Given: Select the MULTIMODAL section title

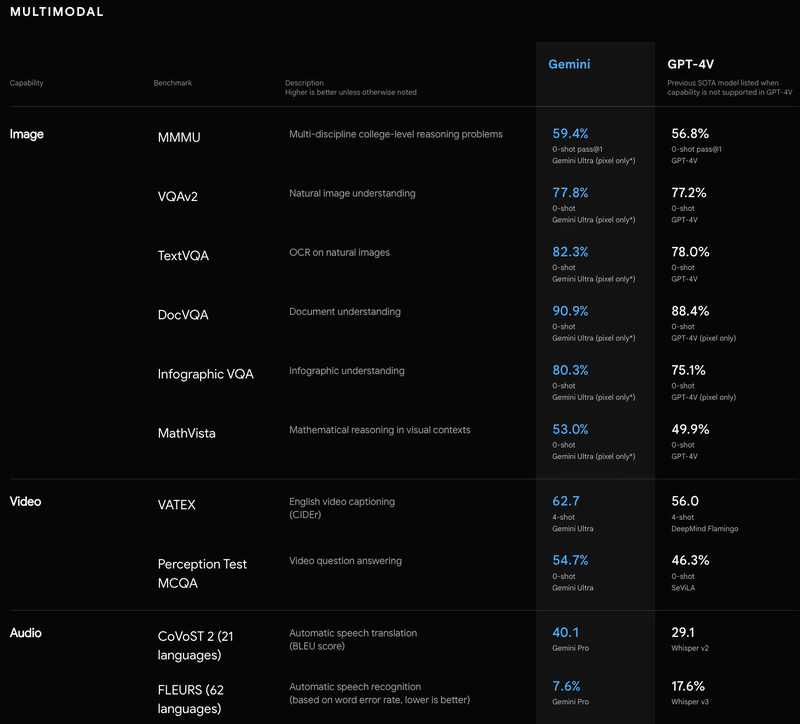Looking at the screenshot, I should (56, 13).
